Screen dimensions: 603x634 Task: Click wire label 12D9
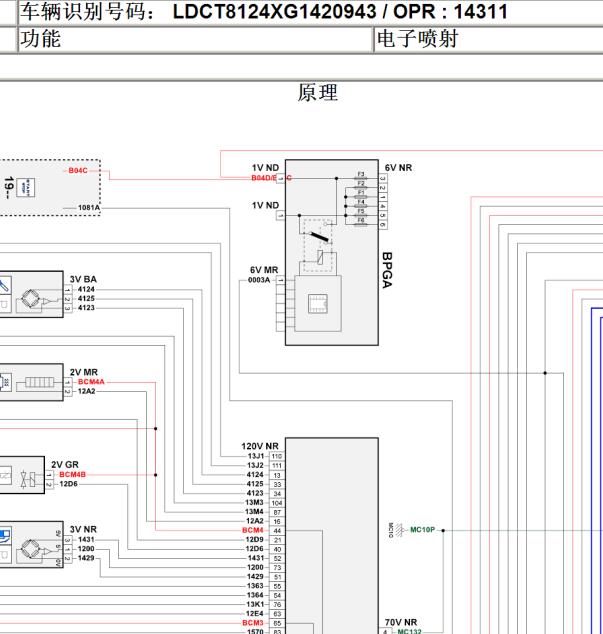coord(254,540)
